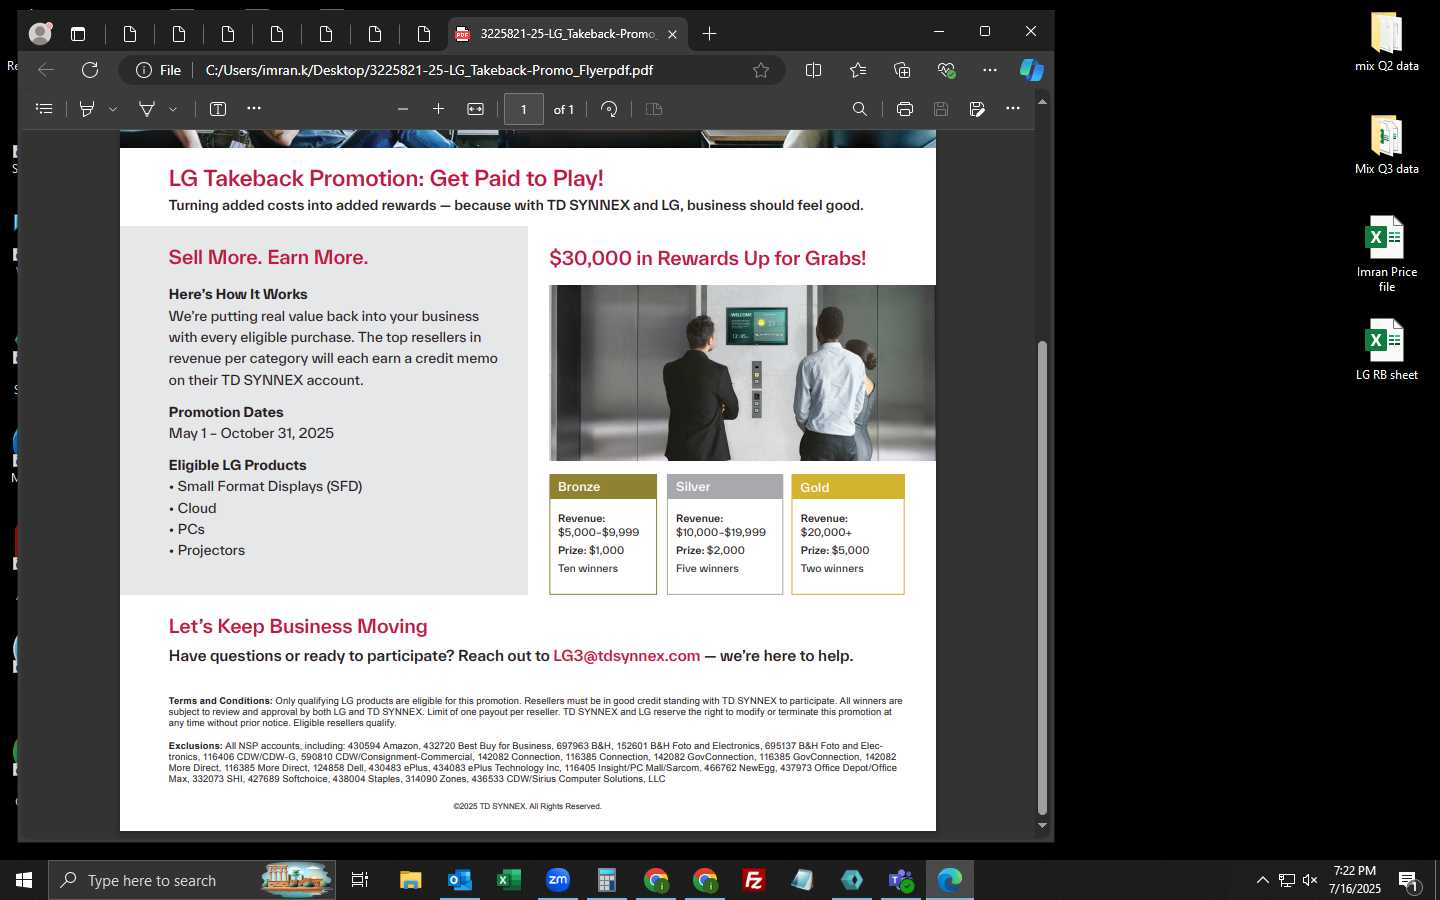Open the Windows Start menu
This screenshot has width=1440, height=900.
click(24, 880)
